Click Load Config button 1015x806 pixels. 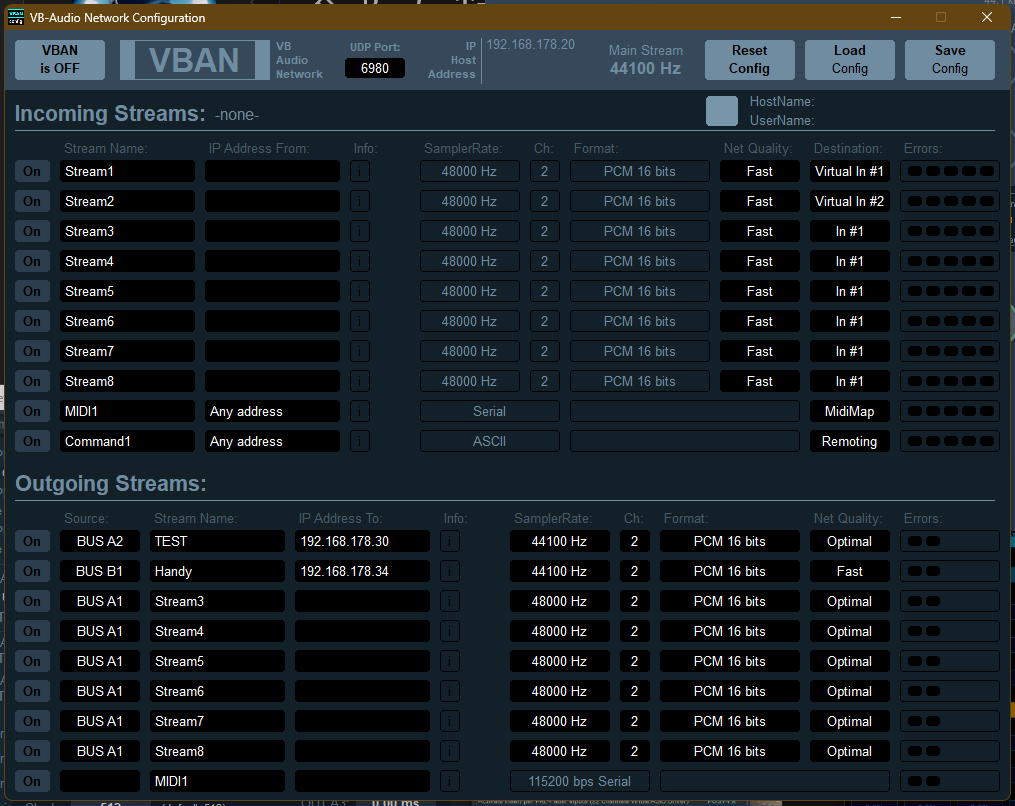(849, 60)
